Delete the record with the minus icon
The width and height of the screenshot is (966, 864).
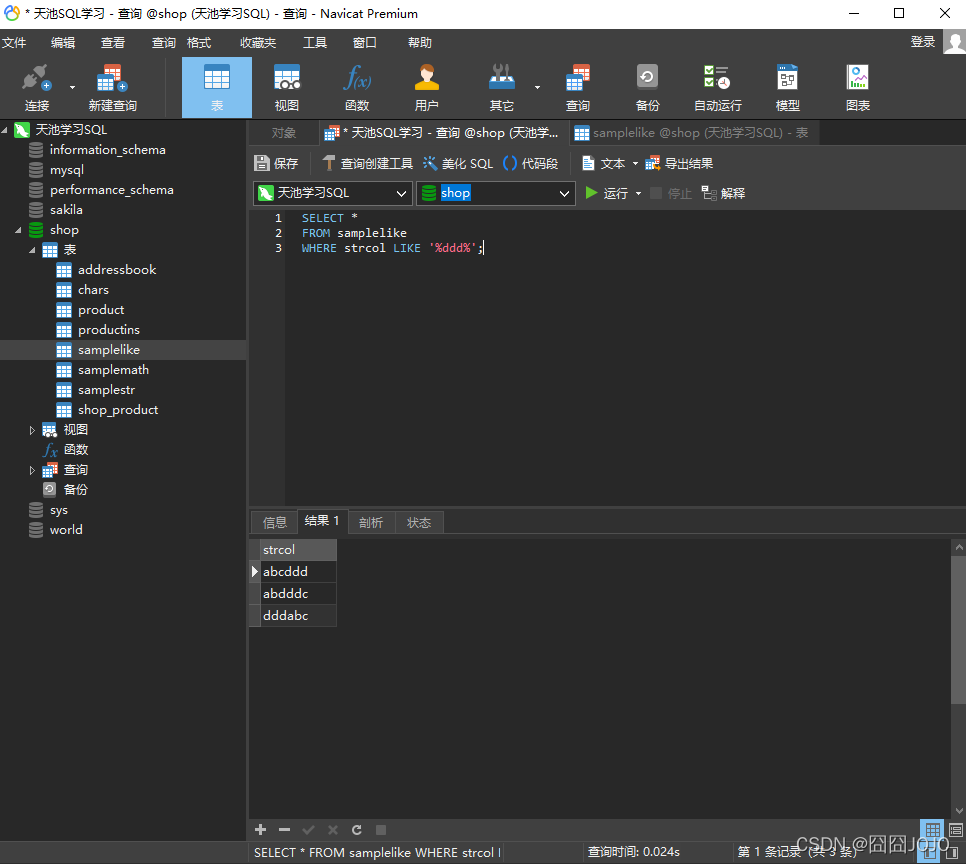[x=284, y=830]
